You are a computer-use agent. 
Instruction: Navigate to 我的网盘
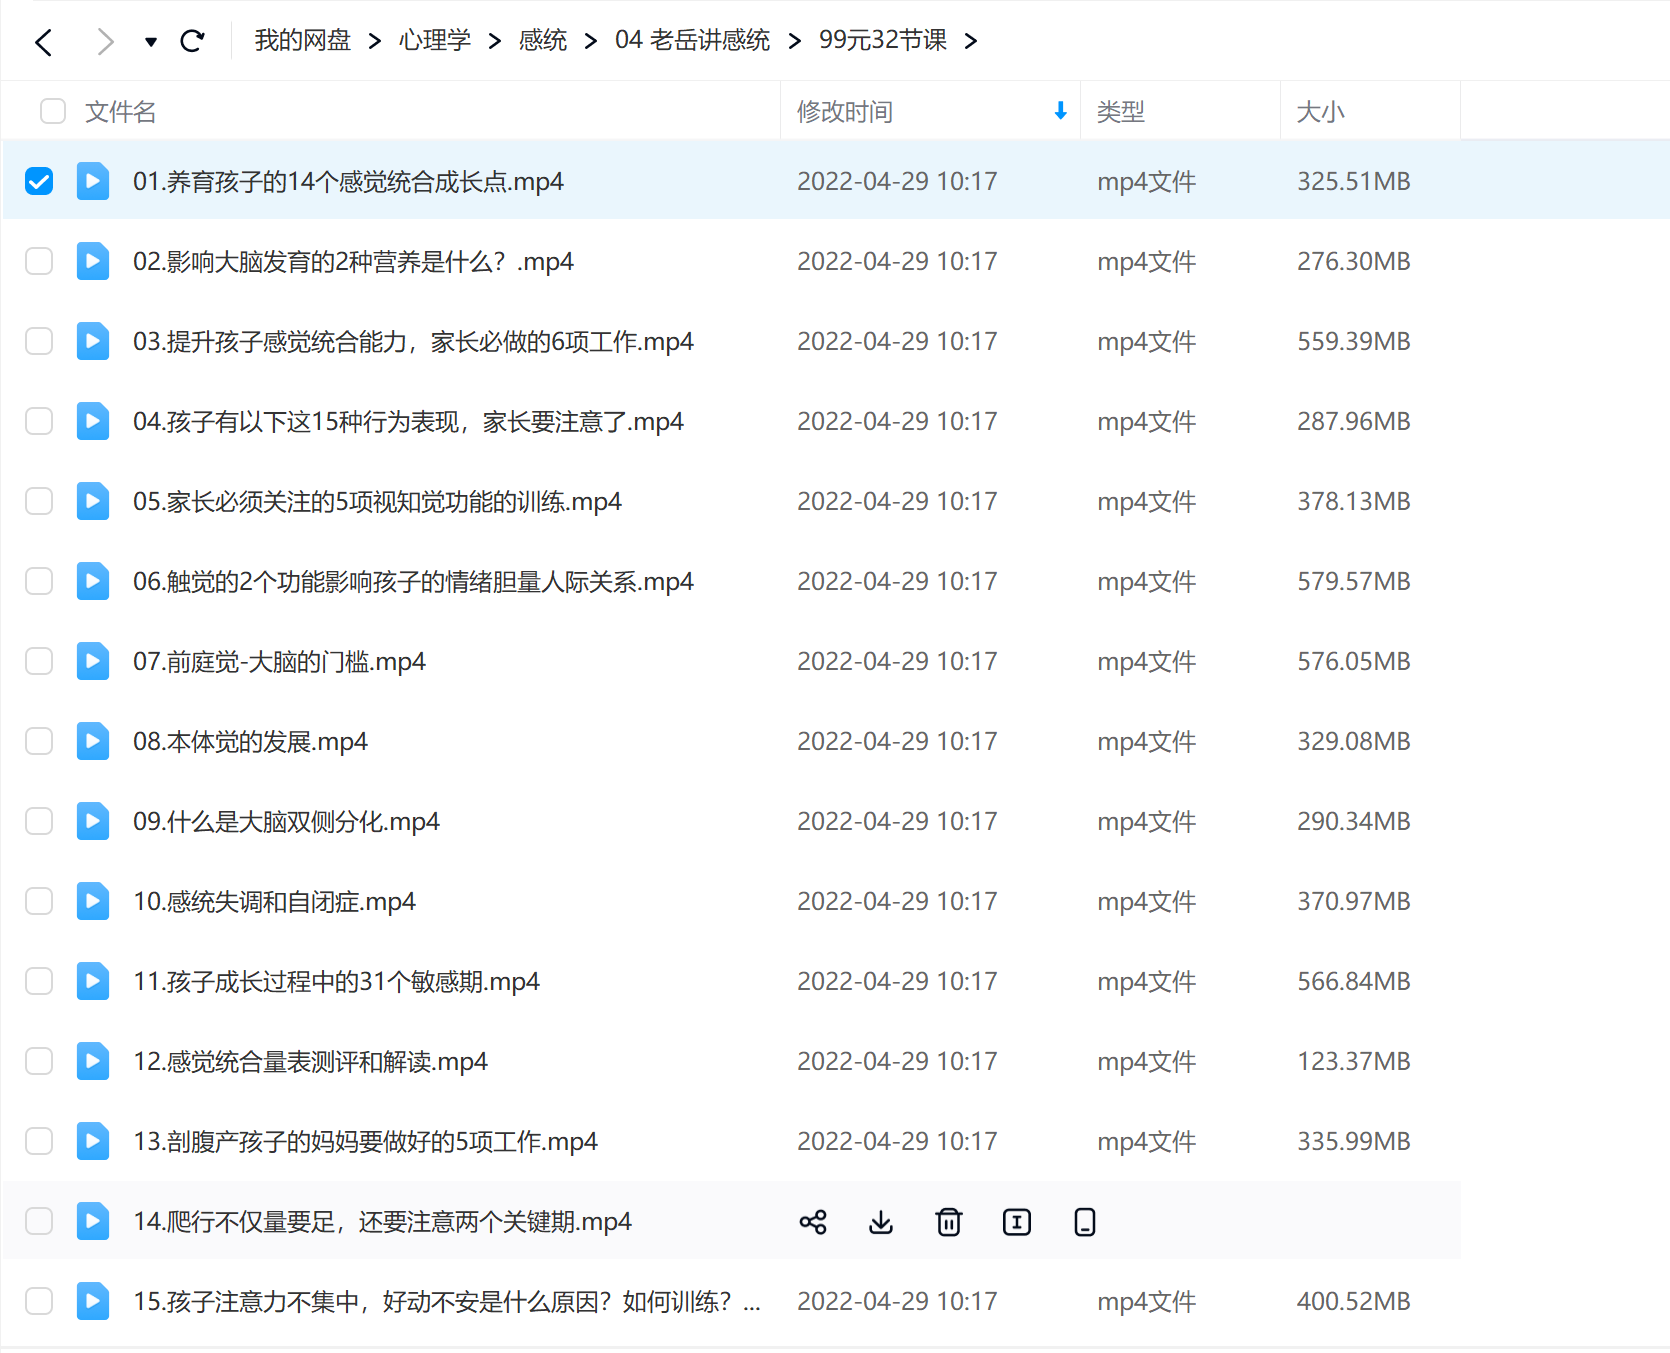click(302, 40)
